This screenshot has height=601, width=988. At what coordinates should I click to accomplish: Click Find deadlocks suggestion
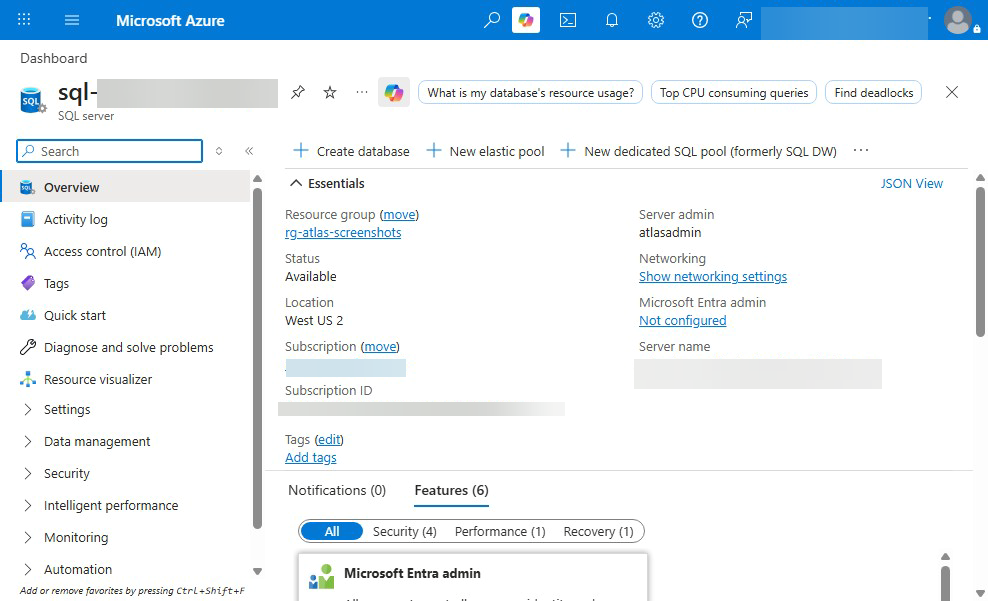(873, 93)
